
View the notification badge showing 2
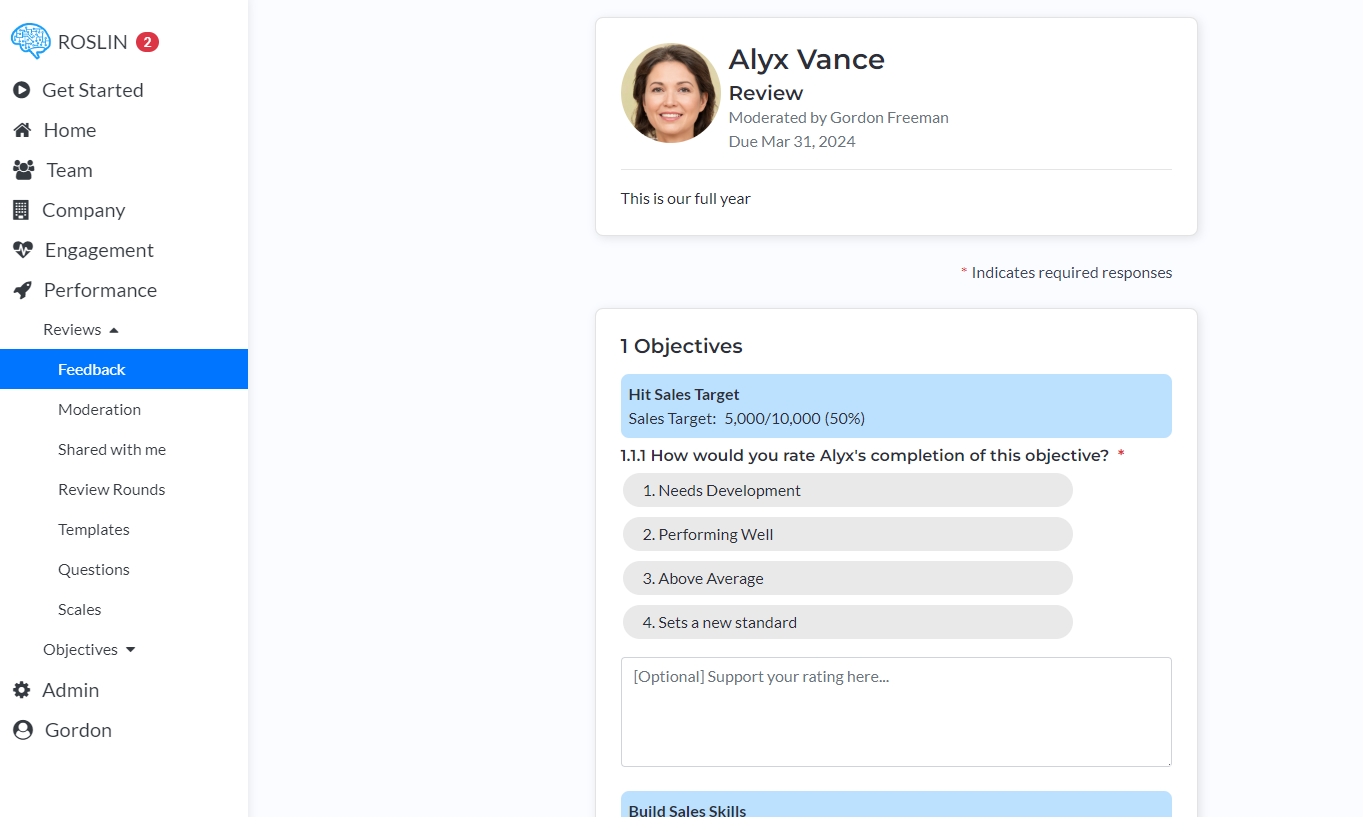pos(148,41)
